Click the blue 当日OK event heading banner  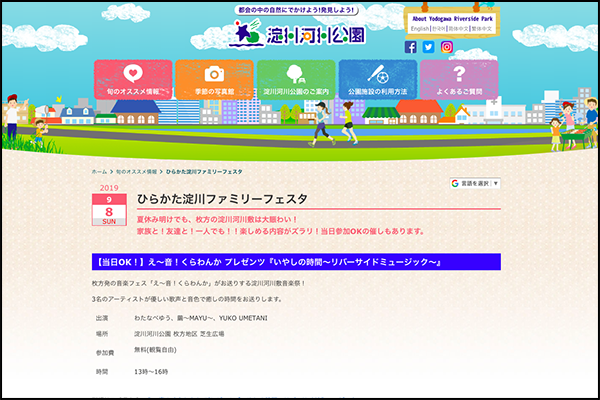(x=294, y=262)
